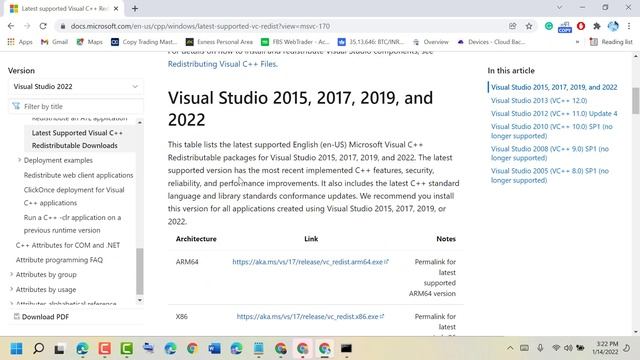640x360 pixels.
Task: Open the blue COPY extension icon
Action: 565,27
